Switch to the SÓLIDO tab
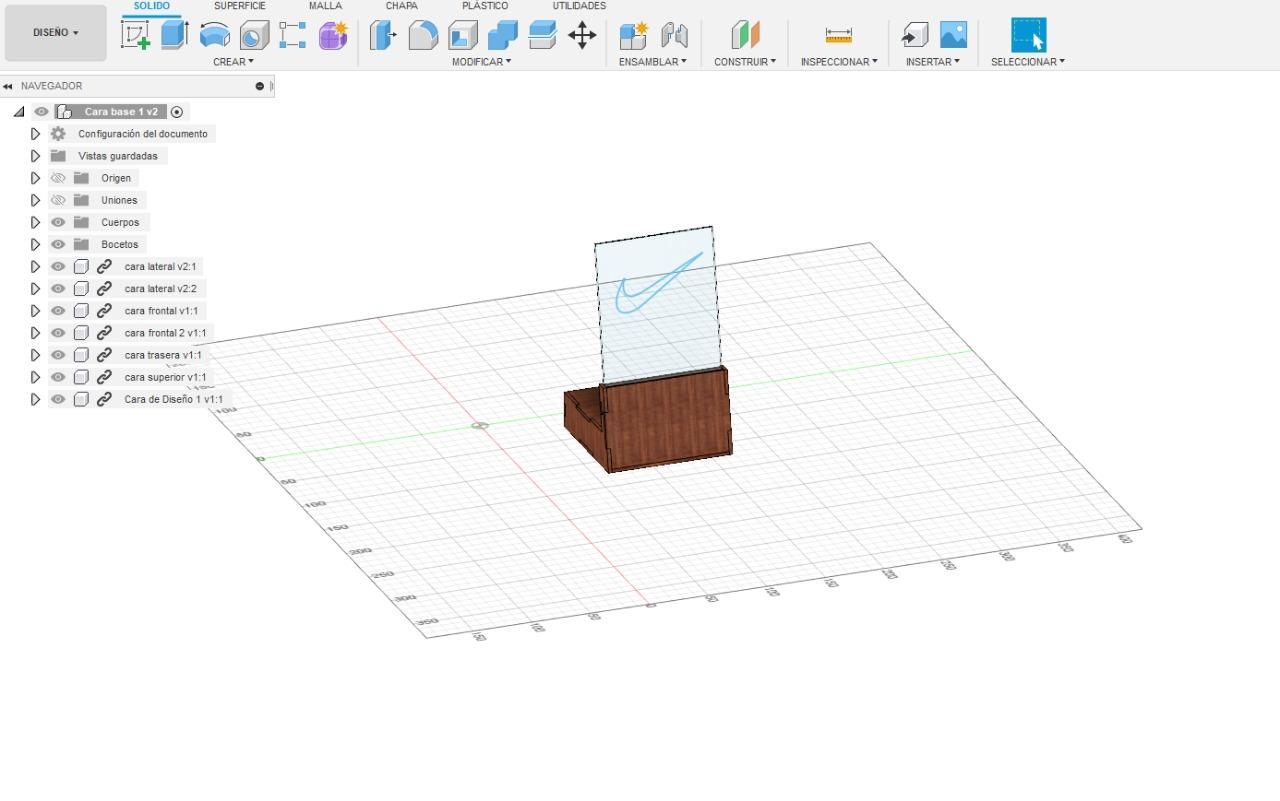 point(152,6)
